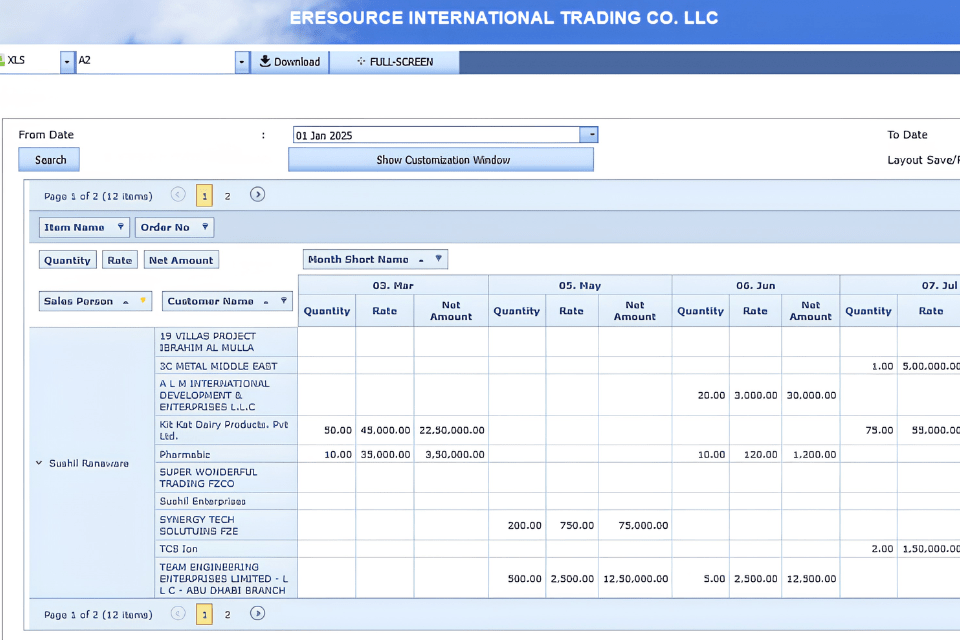Click the 22,50,000.00 net amount cell
The image size is (960, 640).
[451, 430]
